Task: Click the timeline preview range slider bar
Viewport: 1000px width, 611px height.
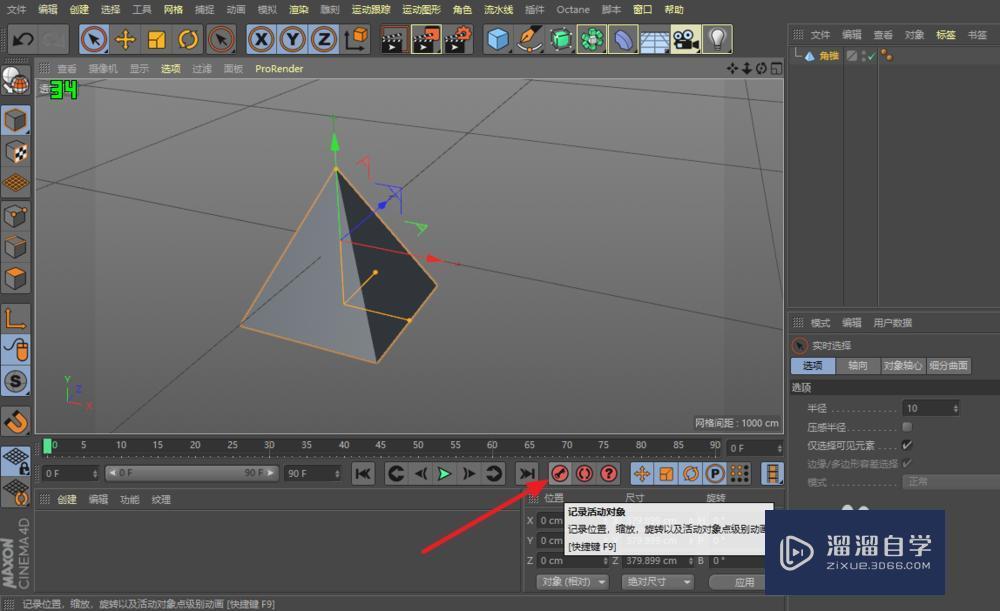Action: coord(191,473)
